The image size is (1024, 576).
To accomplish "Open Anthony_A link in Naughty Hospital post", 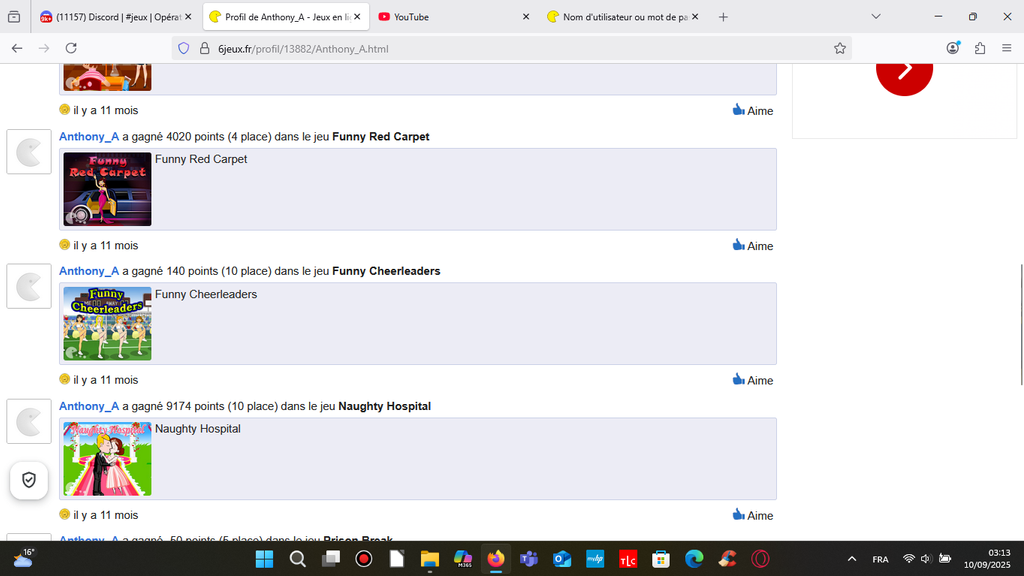I will pos(89,406).
